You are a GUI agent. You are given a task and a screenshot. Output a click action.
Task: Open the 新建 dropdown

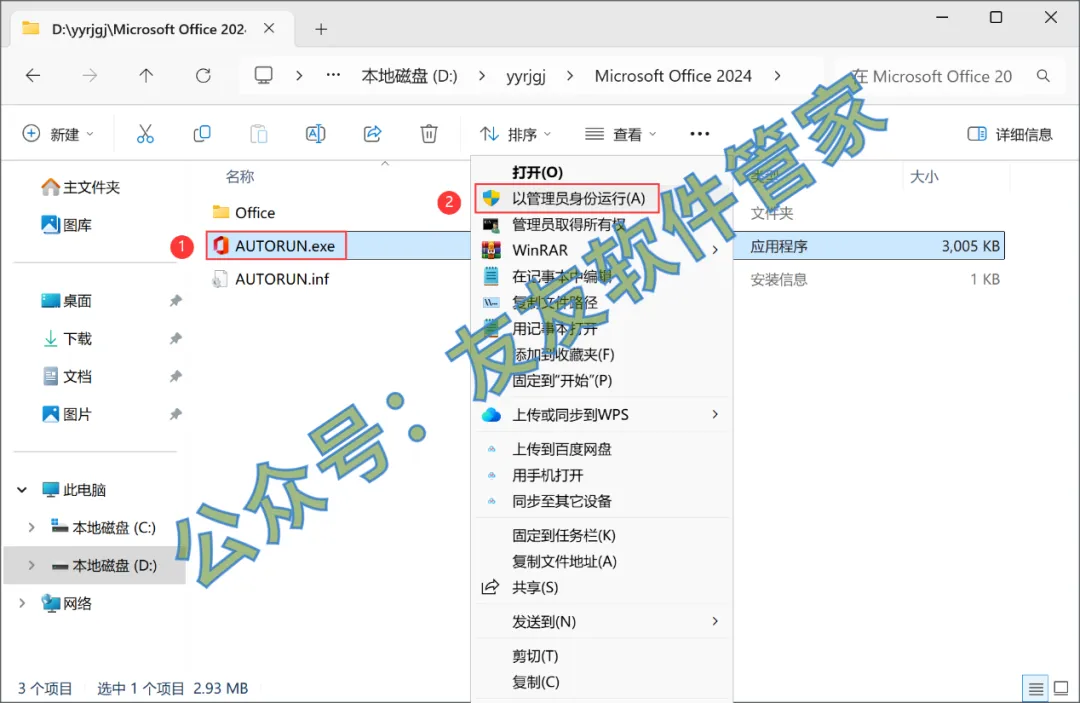click(58, 134)
